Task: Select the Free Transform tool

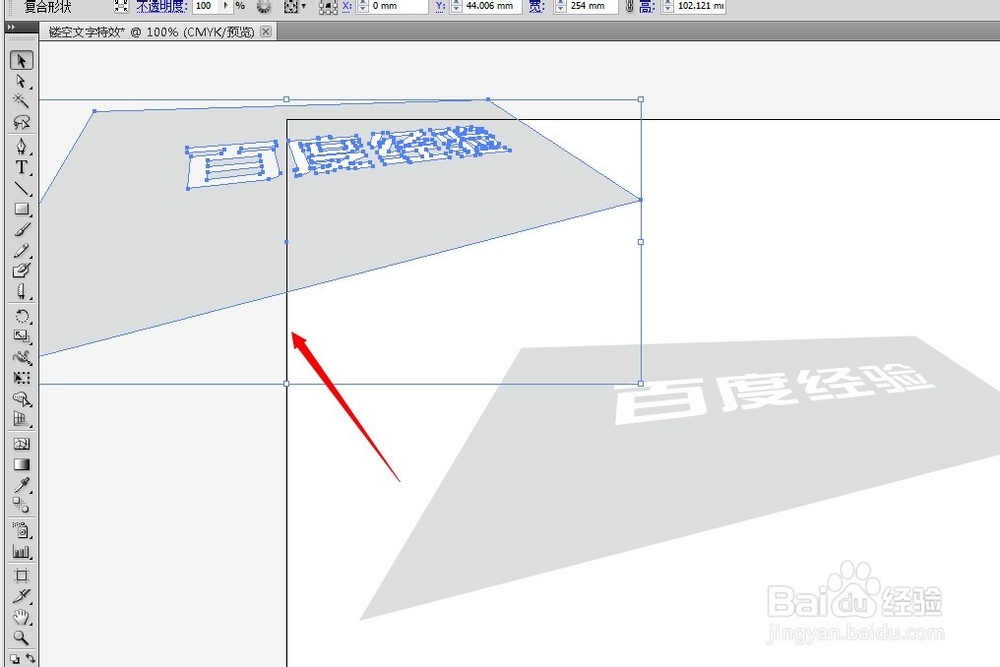Action: point(22,377)
